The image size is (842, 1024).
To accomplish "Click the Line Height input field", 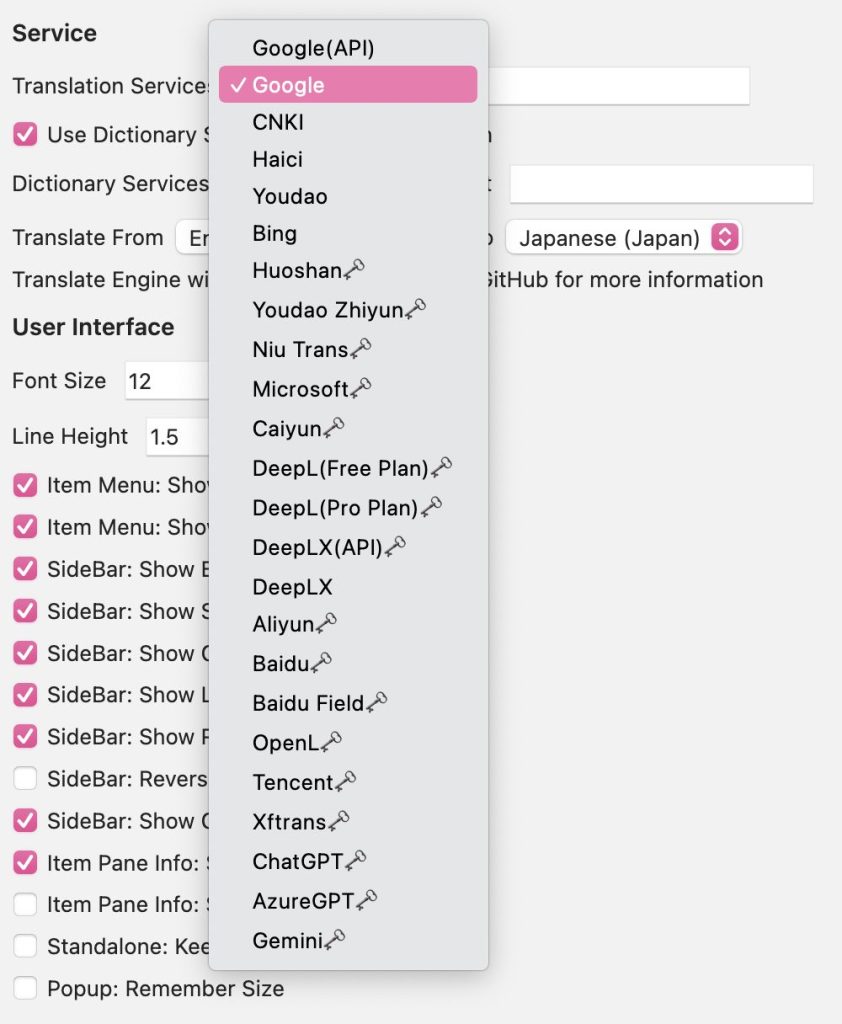I will 177,437.
